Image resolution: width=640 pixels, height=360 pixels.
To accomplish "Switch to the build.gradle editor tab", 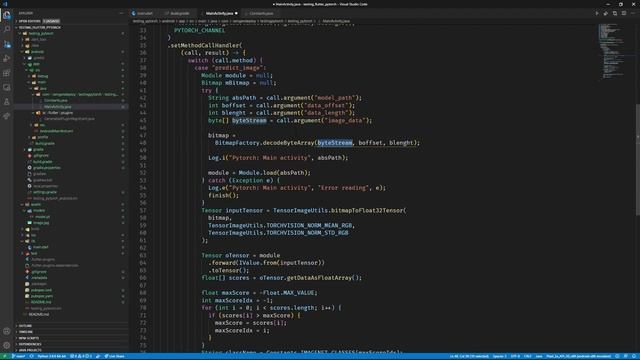I will (x=179, y=13).
